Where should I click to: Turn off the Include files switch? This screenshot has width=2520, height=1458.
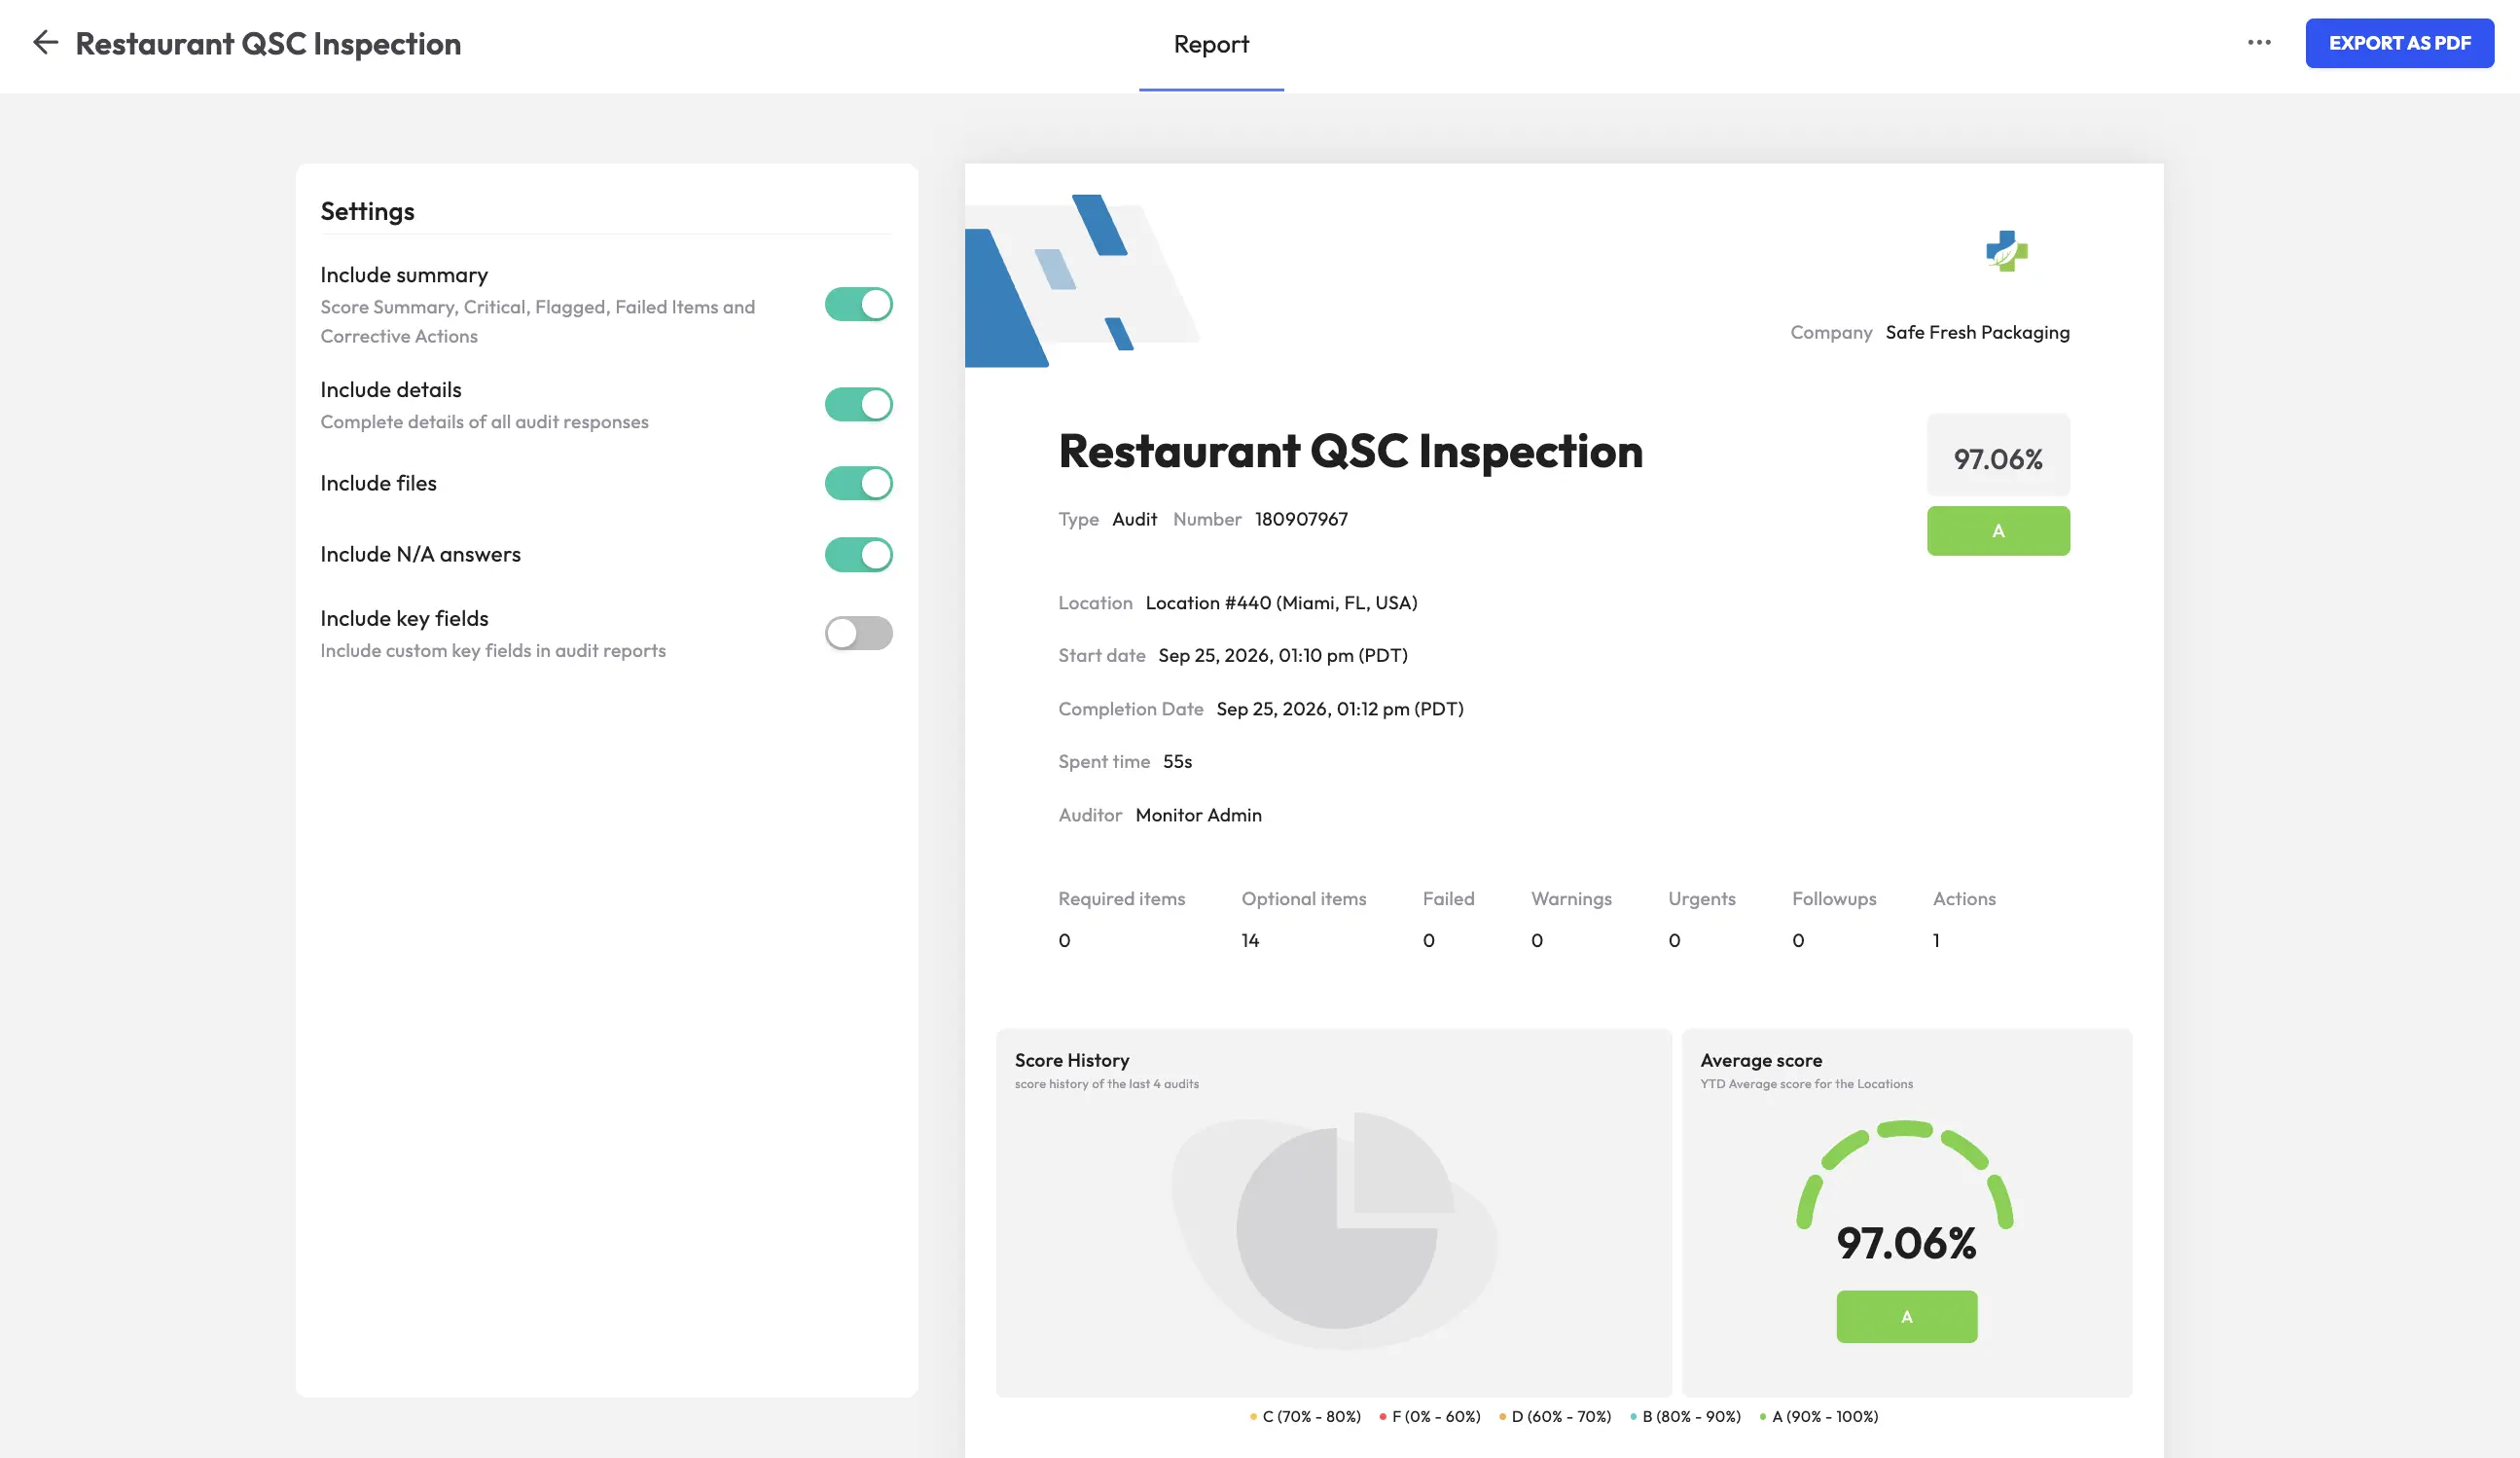858,483
